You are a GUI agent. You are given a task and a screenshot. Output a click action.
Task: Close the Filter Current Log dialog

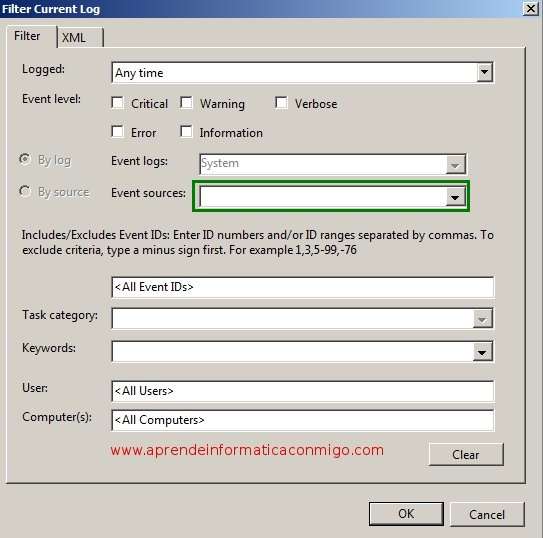tap(530, 8)
